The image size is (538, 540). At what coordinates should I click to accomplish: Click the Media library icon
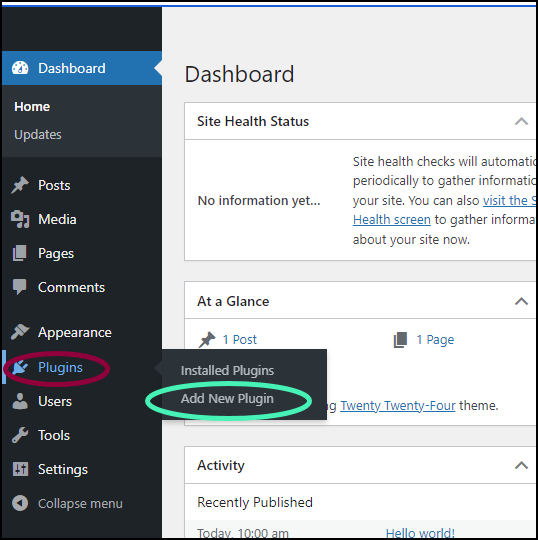(20, 219)
